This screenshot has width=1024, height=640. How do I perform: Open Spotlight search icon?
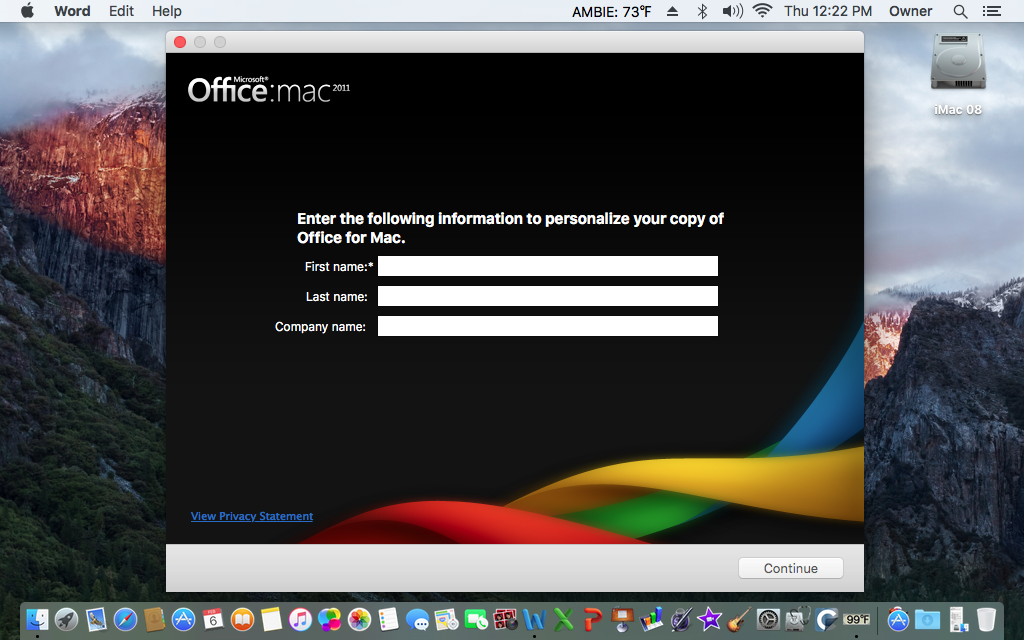(x=960, y=11)
